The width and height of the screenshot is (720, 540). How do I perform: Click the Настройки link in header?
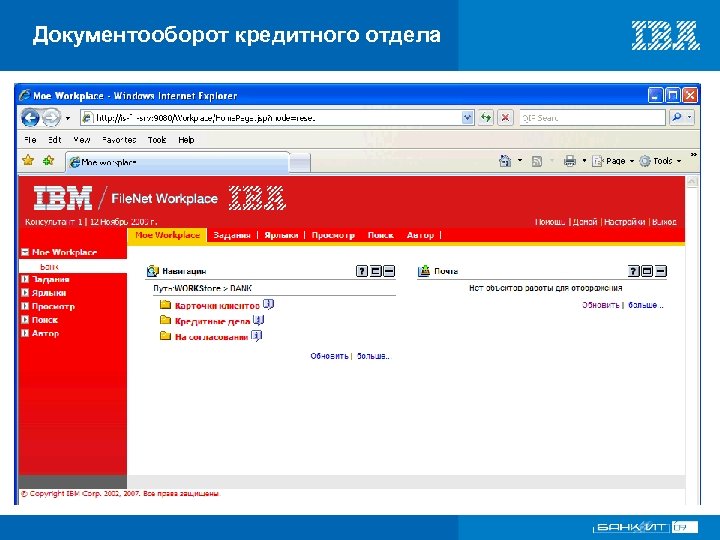(624, 222)
